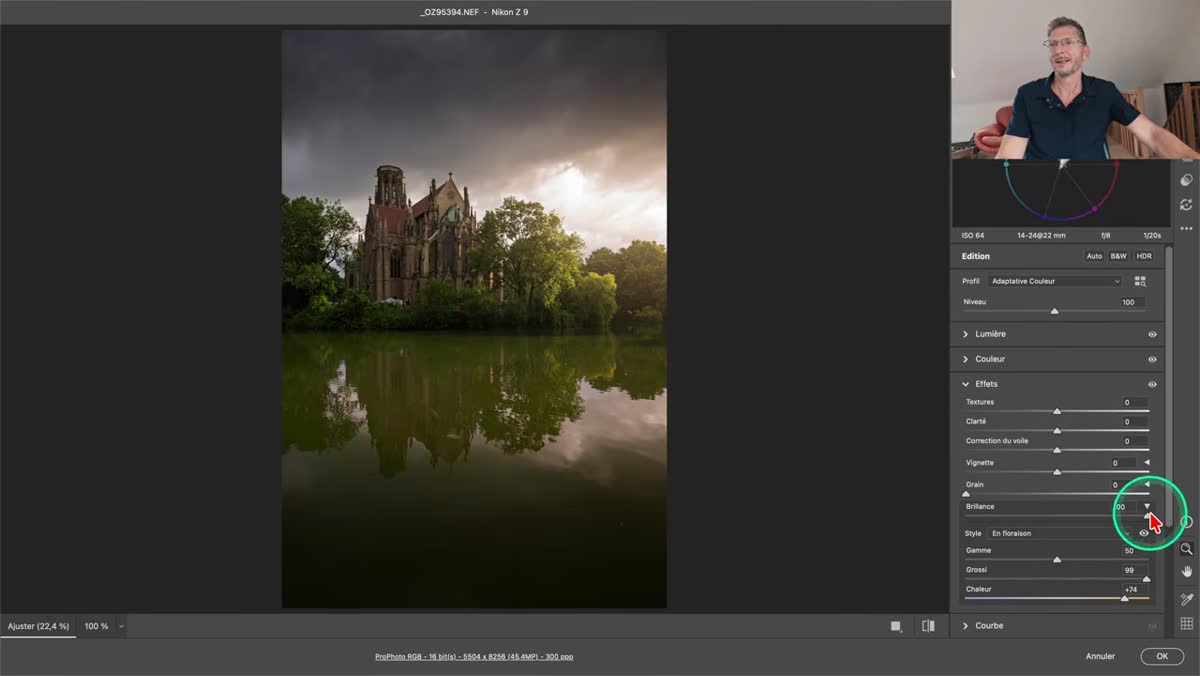
Task: Toggle visibility eye of Lumière panel
Action: point(1152,334)
